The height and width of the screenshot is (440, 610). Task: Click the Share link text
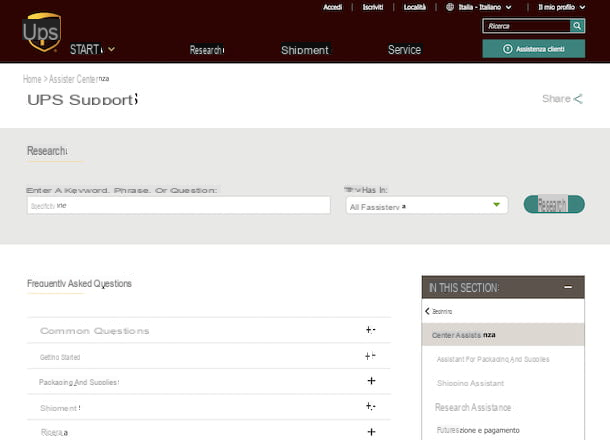556,99
